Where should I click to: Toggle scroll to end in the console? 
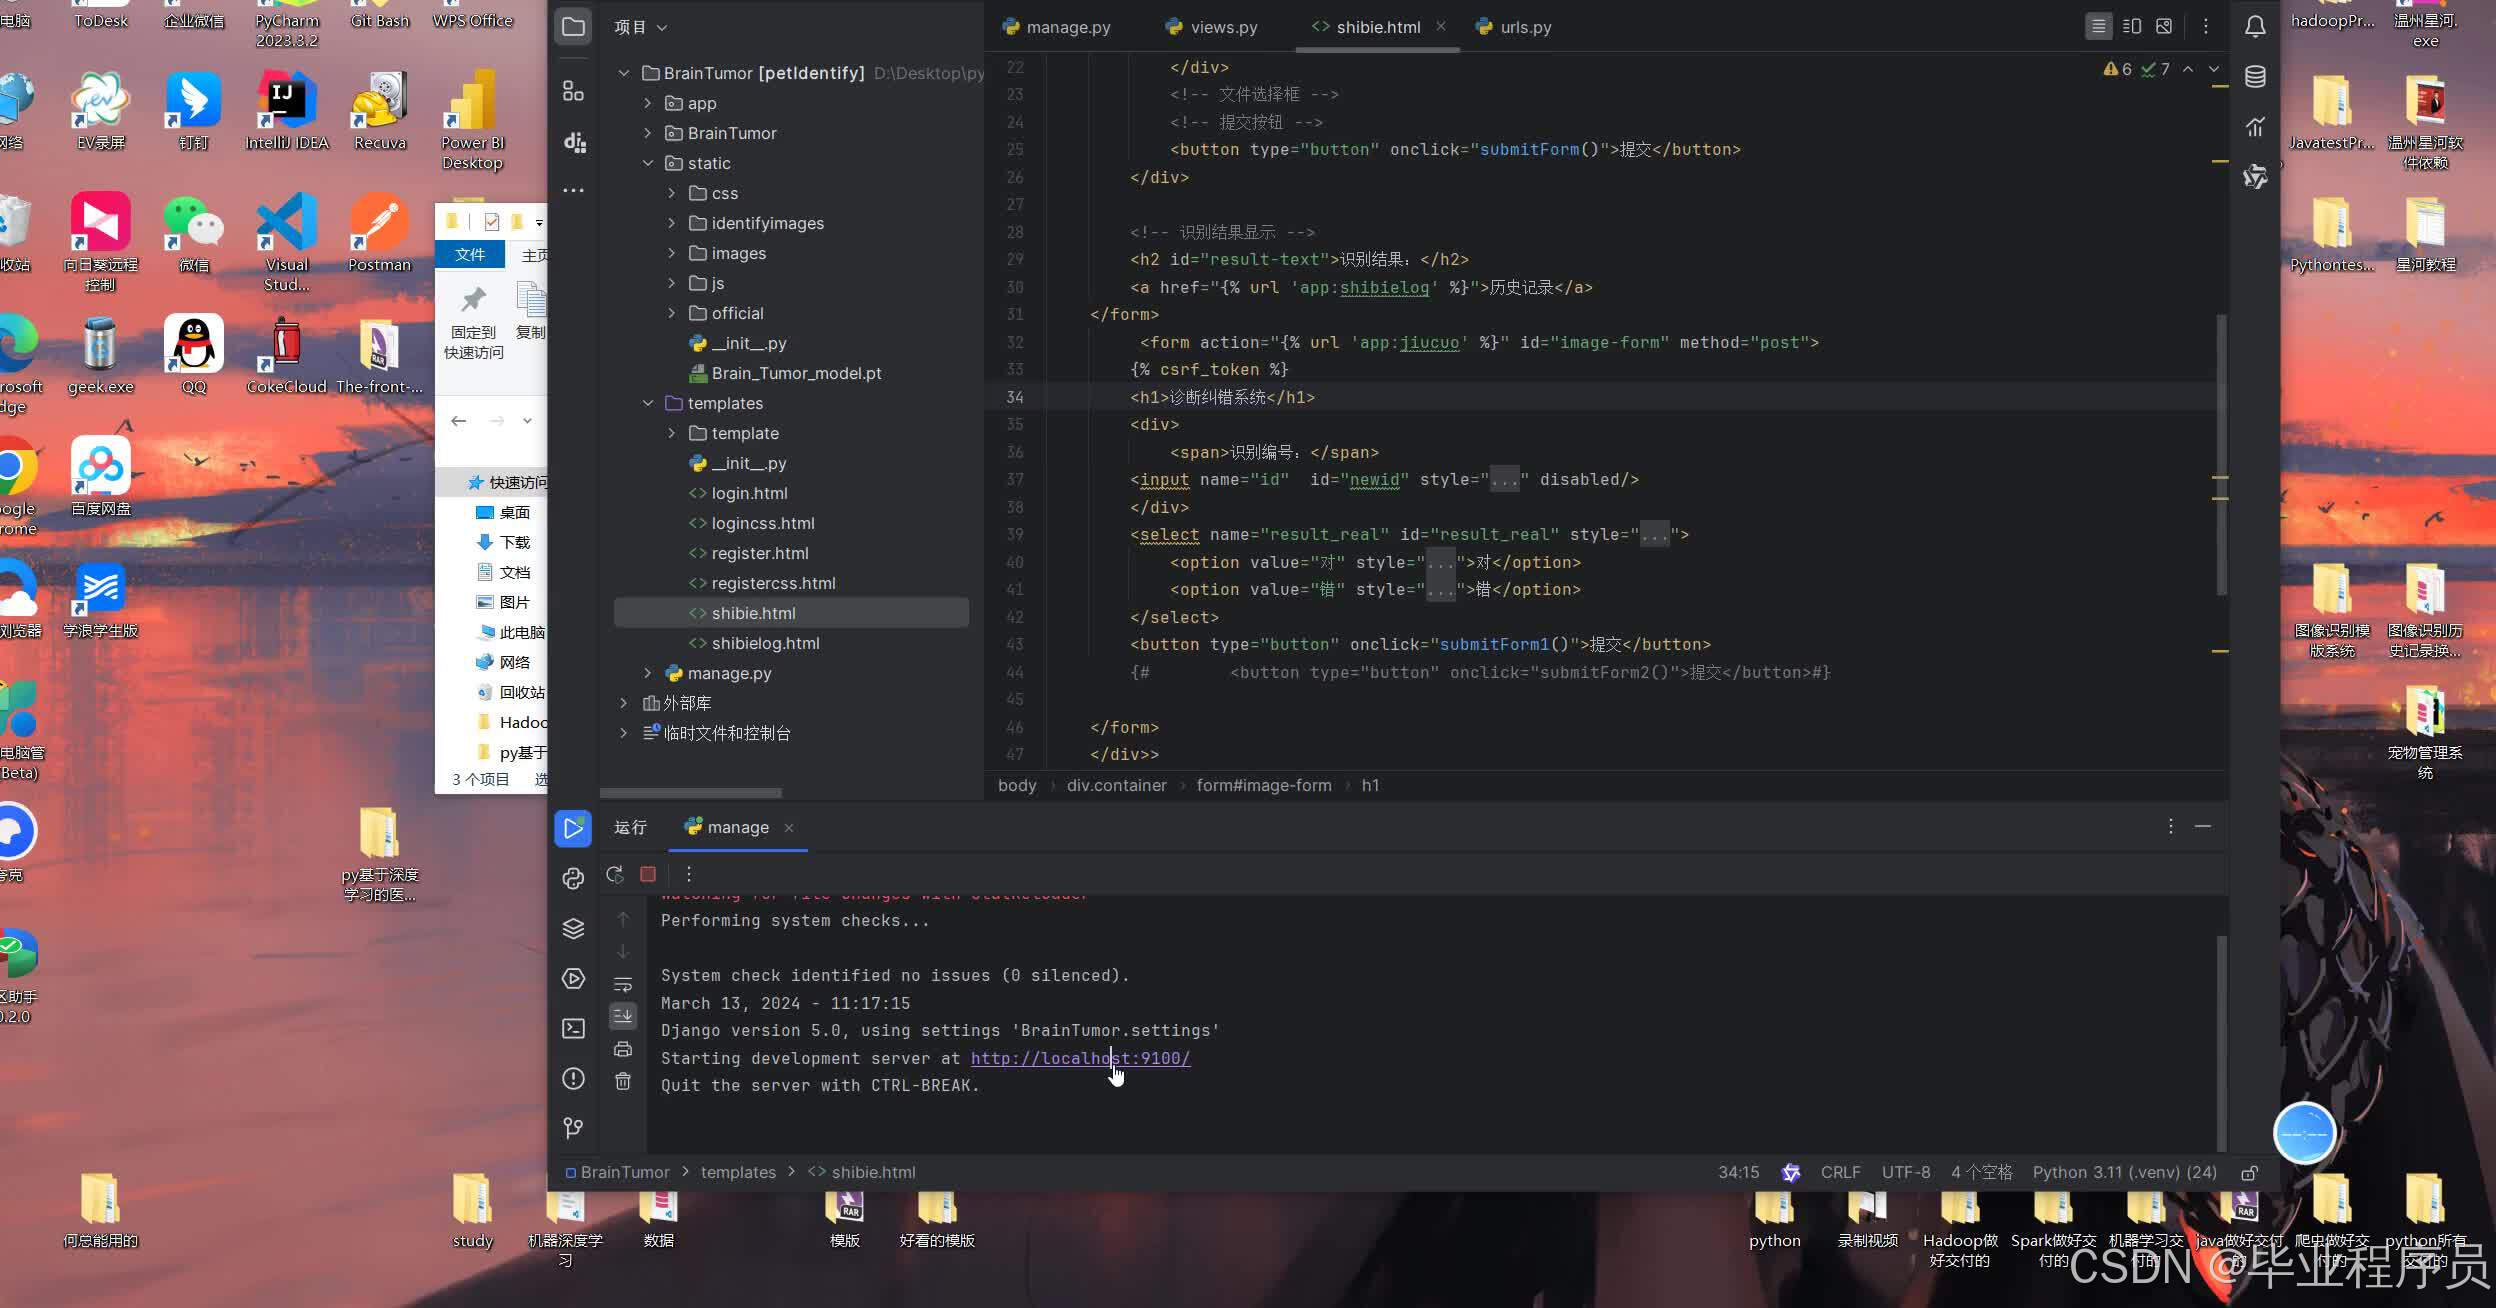click(x=623, y=1016)
